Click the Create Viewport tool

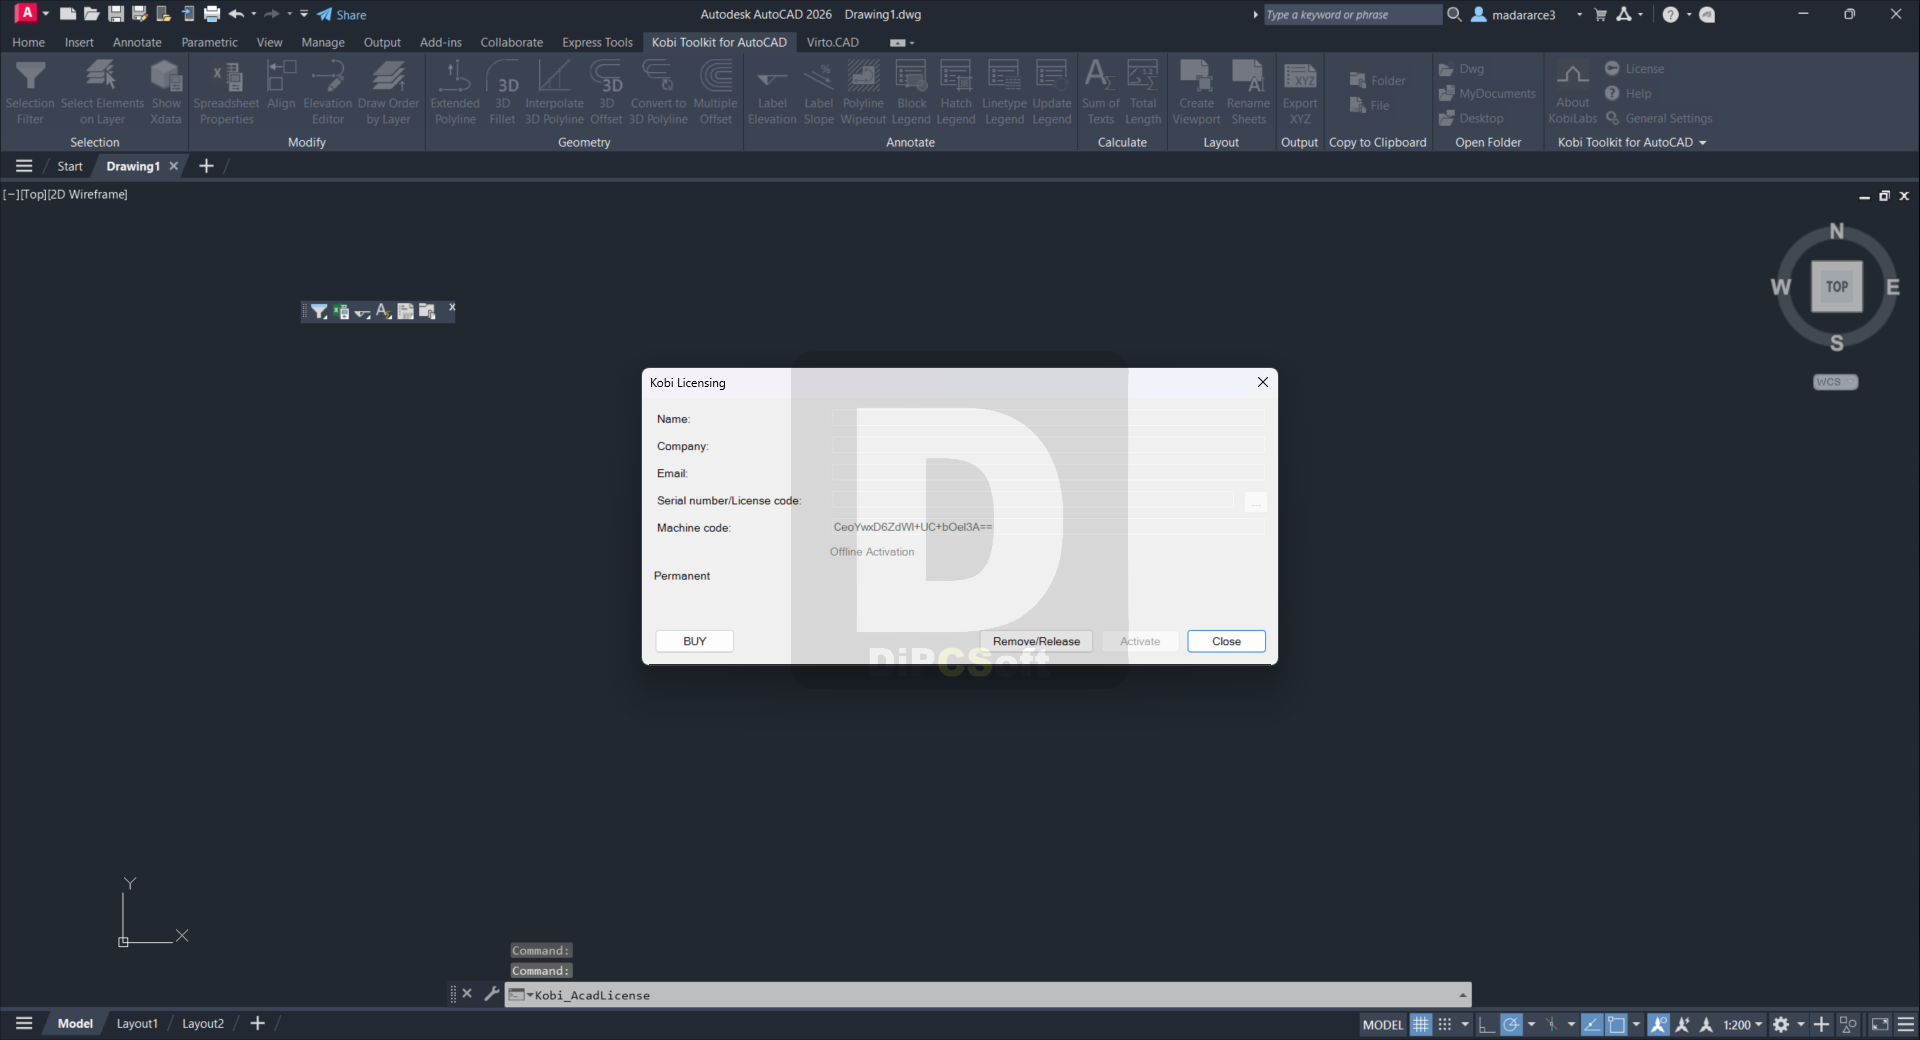coord(1196,92)
